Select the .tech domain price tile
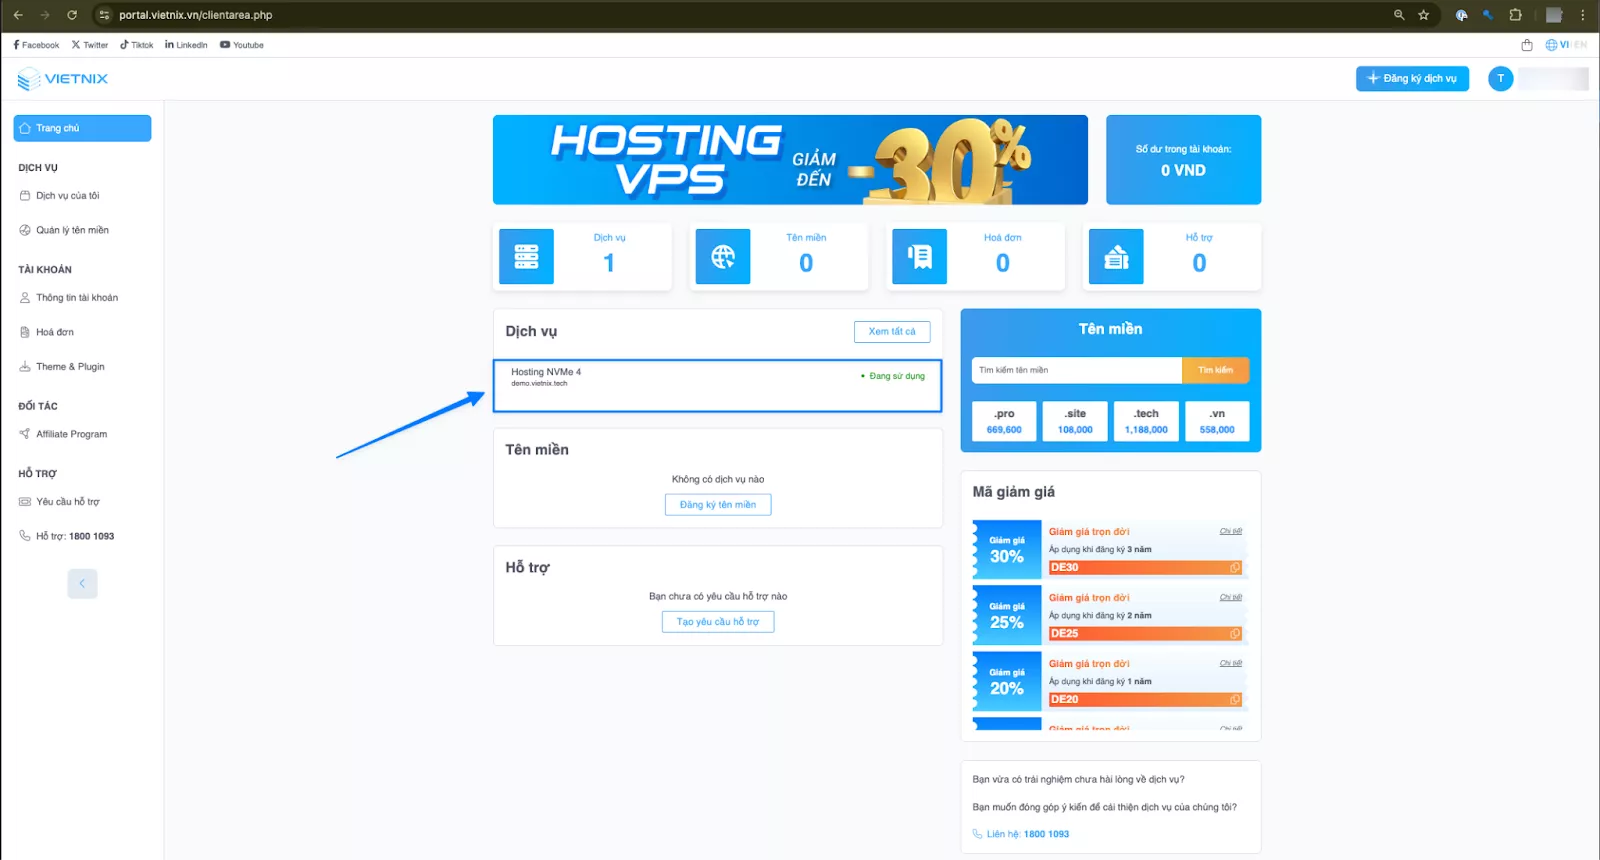Image resolution: width=1600 pixels, height=860 pixels. (1146, 421)
